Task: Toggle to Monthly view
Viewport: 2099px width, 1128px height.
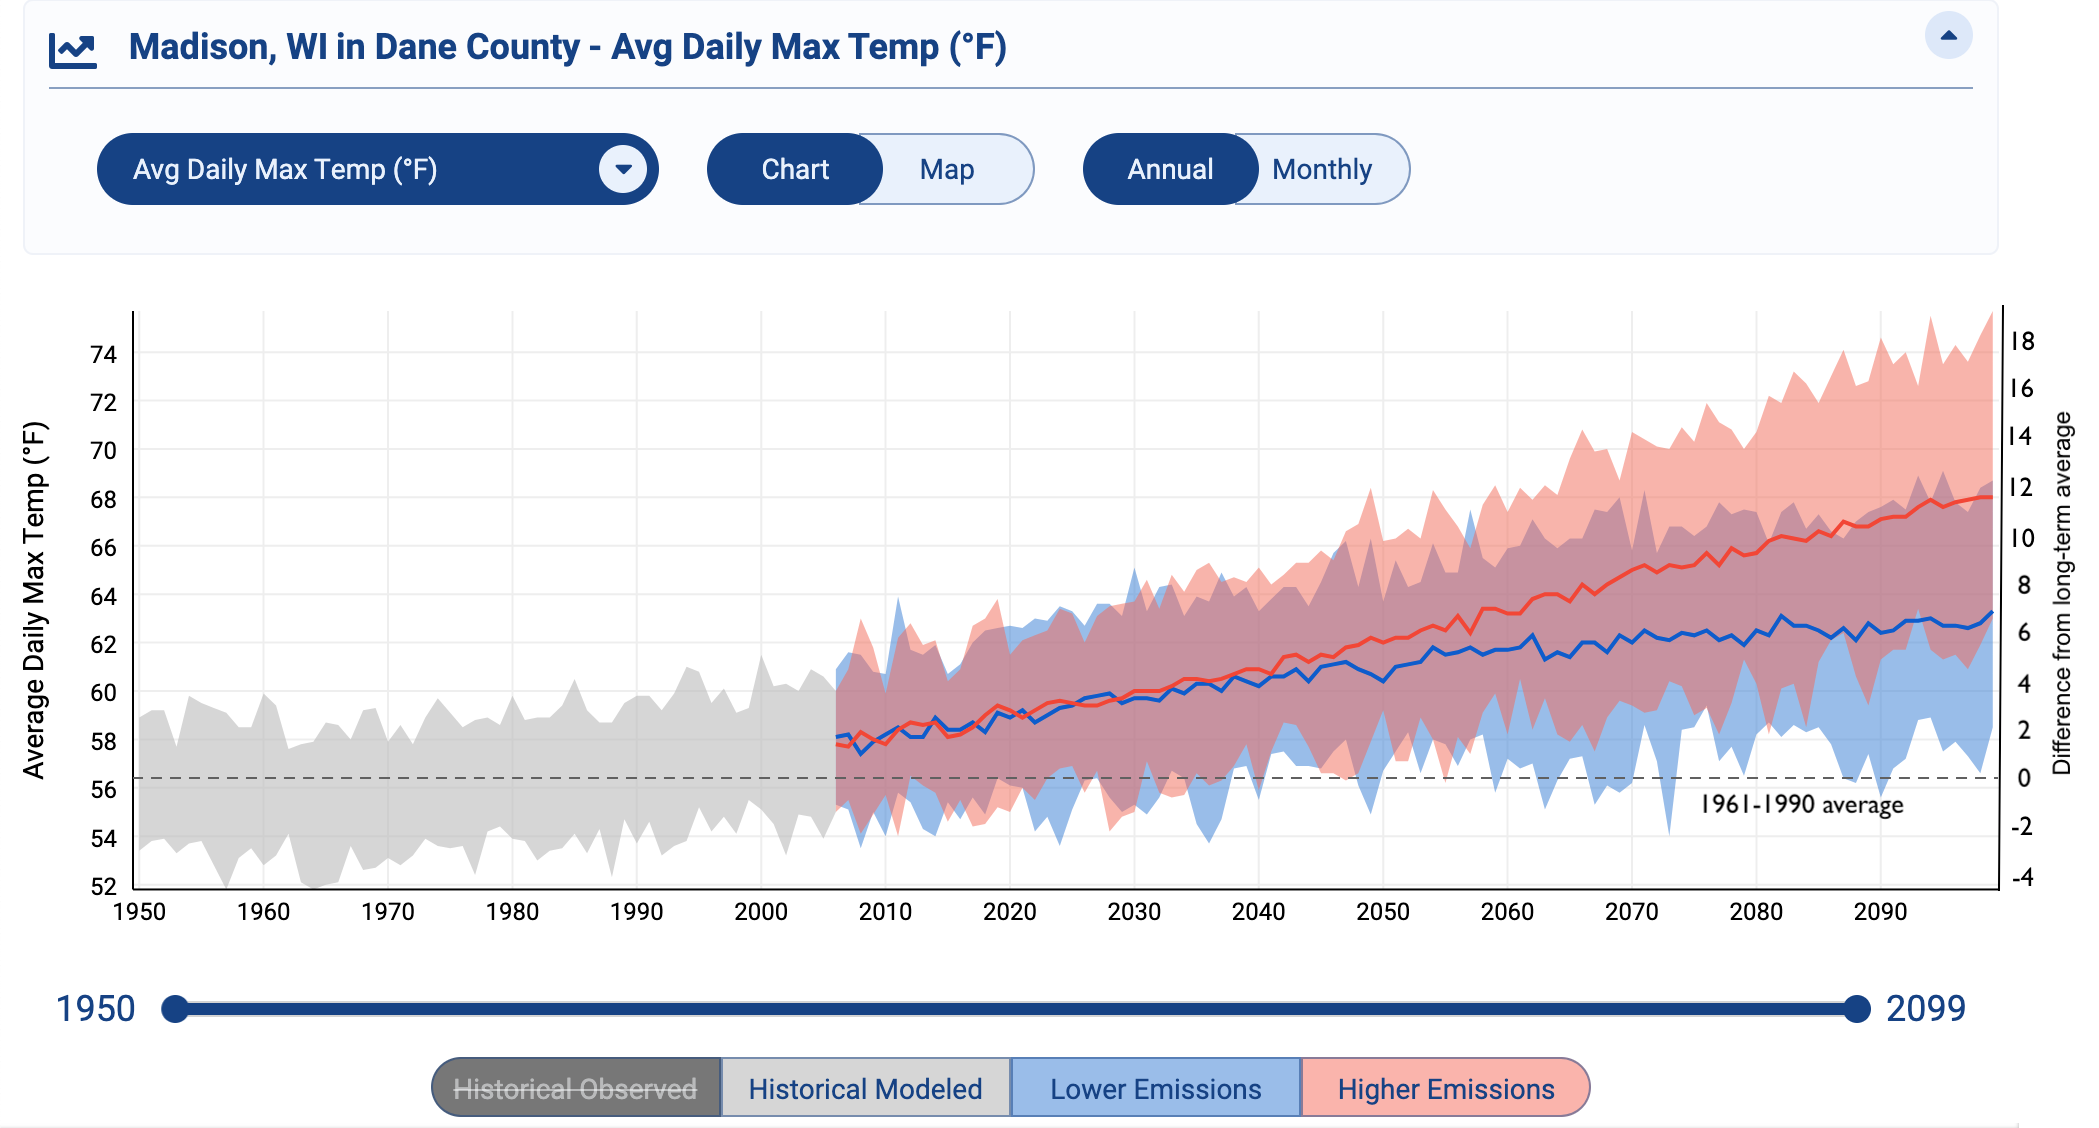Action: (x=1321, y=169)
